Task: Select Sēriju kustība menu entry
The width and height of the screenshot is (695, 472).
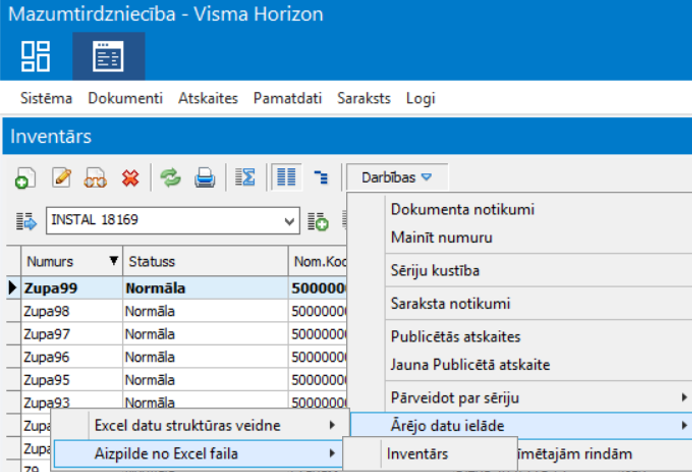Action: pos(435,270)
